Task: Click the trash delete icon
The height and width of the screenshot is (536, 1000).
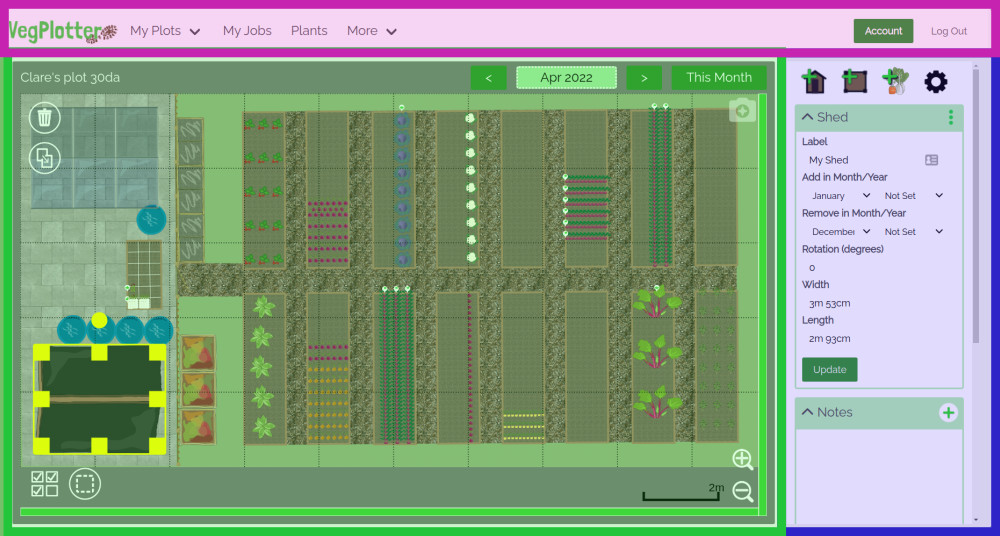Action: click(44, 118)
